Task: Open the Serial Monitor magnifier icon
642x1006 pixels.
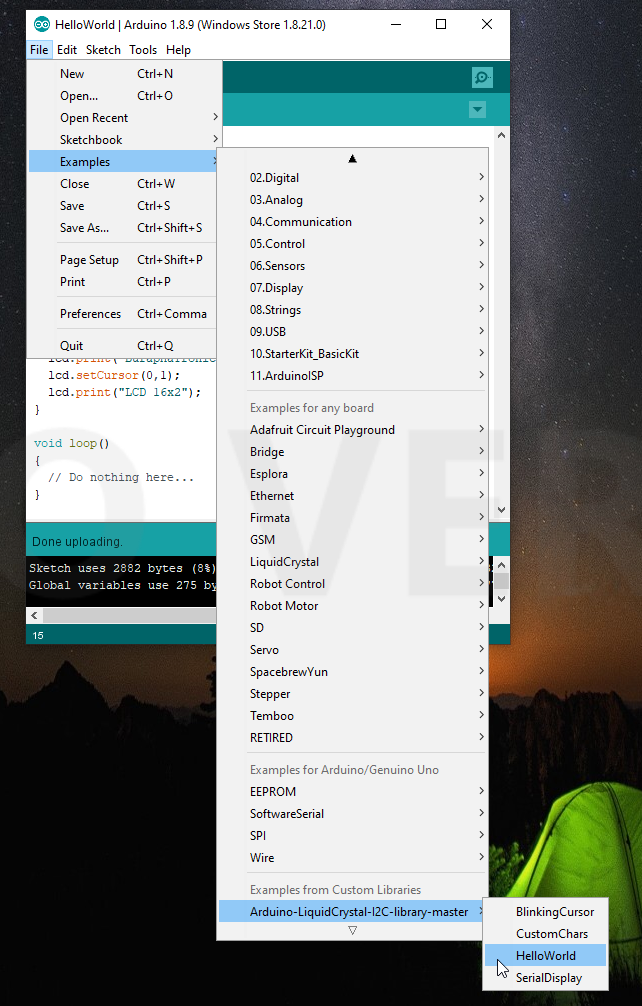Action: tap(482, 78)
